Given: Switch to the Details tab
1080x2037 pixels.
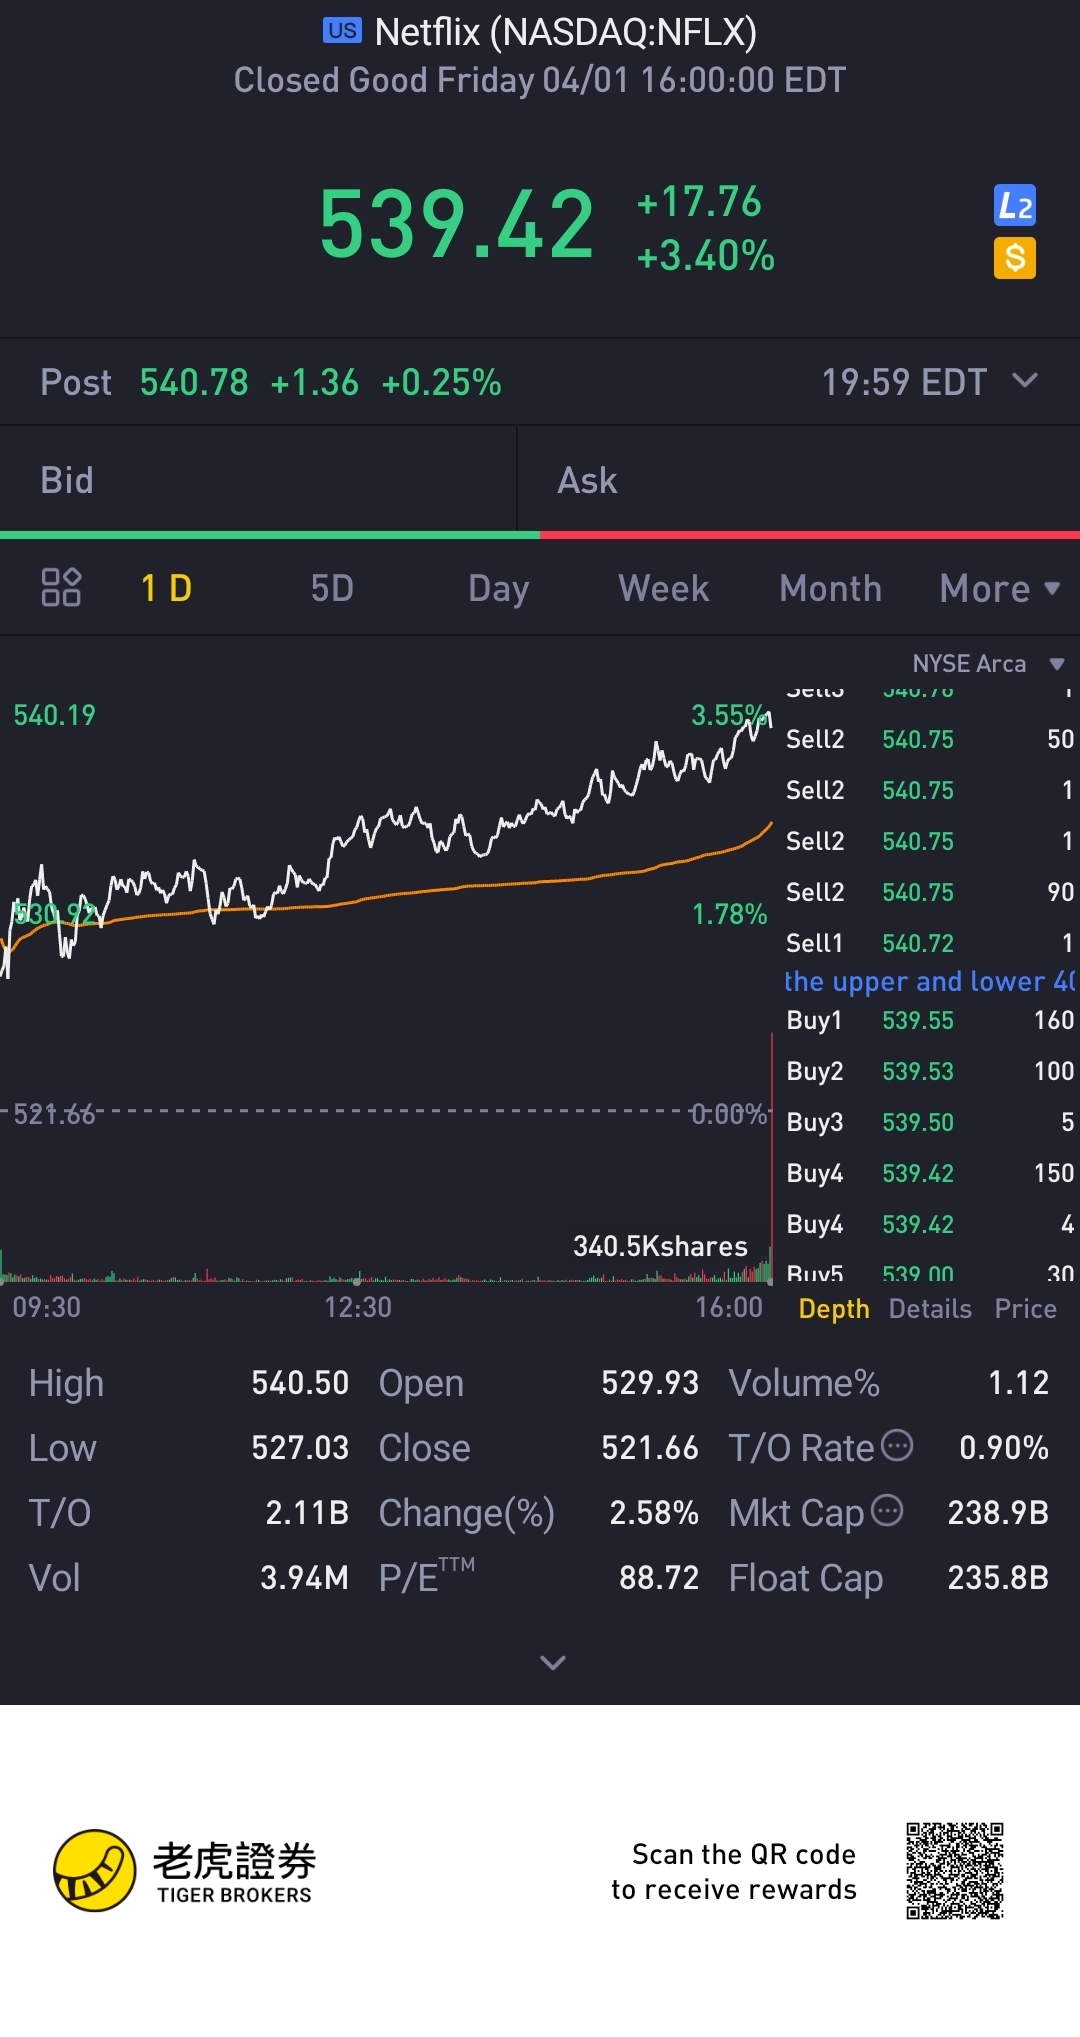Looking at the screenshot, I should click(930, 1309).
